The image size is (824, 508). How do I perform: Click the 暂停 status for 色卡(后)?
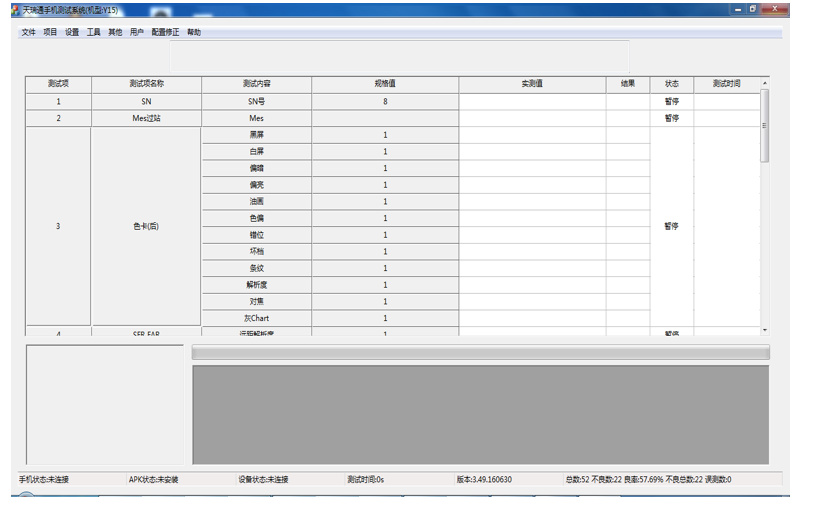[x=672, y=226]
